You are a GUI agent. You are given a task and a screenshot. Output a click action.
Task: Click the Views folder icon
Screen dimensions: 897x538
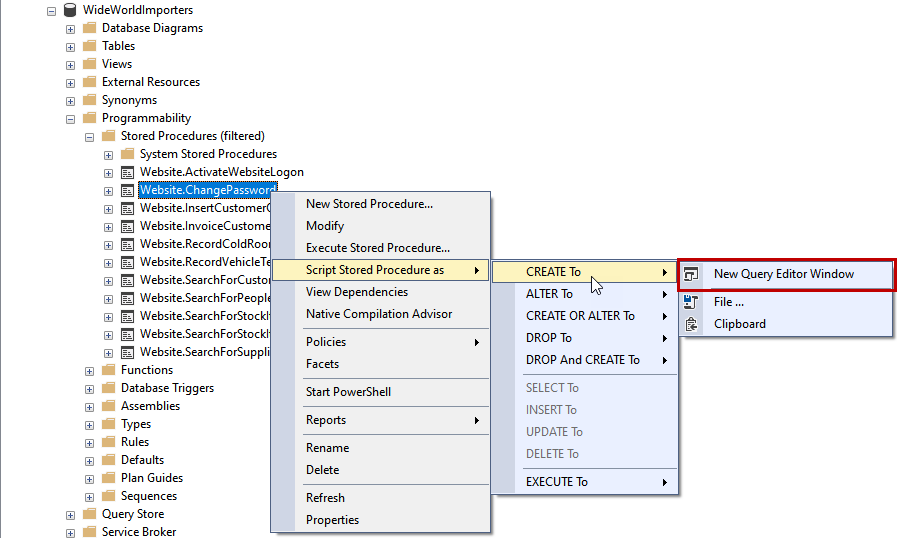tap(89, 64)
